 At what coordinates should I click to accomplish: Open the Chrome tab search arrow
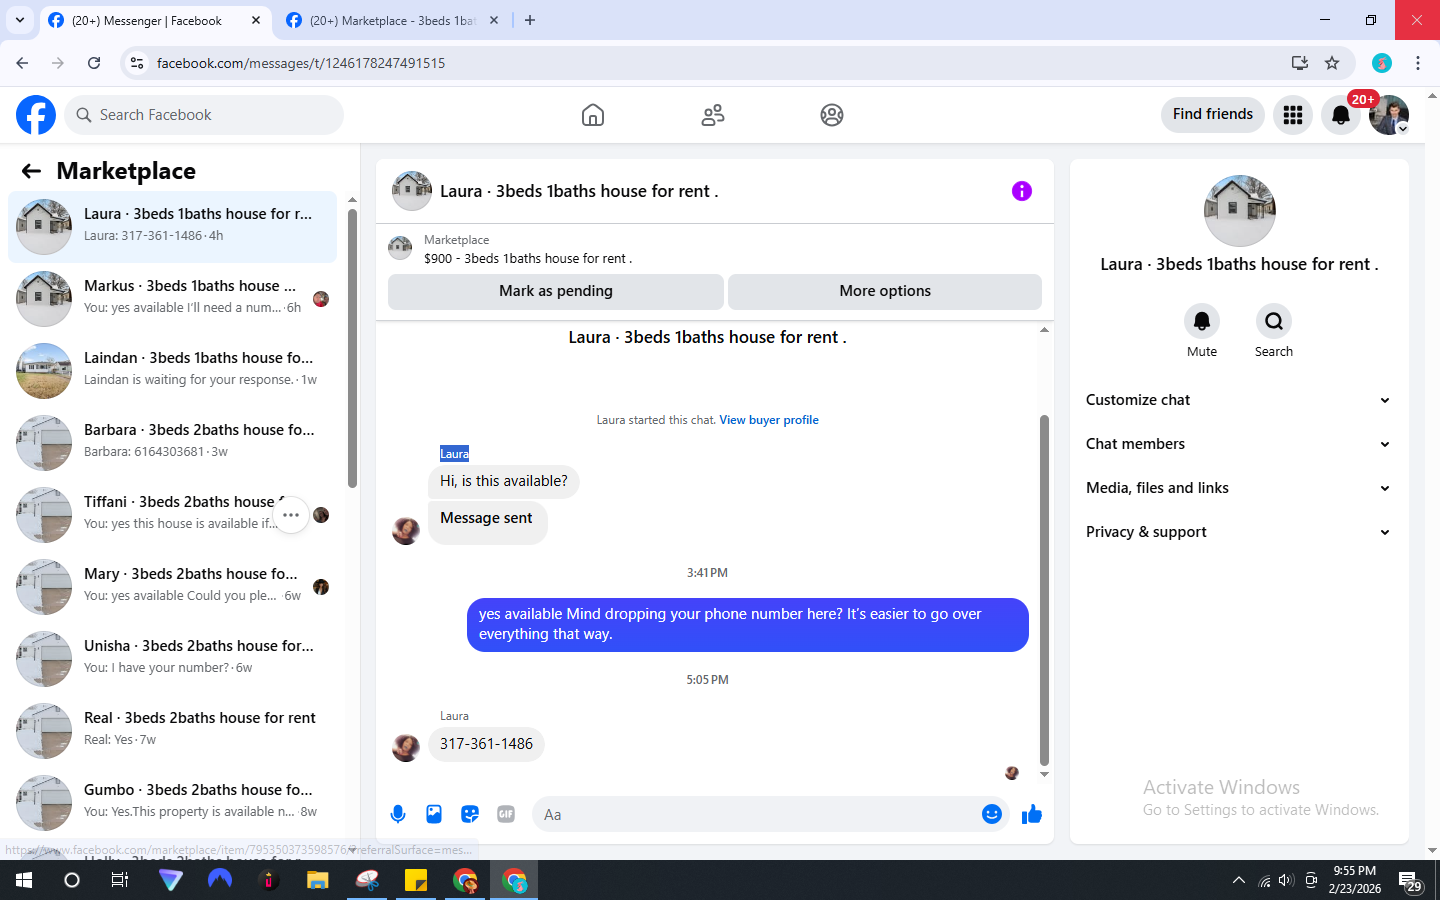click(x=19, y=20)
